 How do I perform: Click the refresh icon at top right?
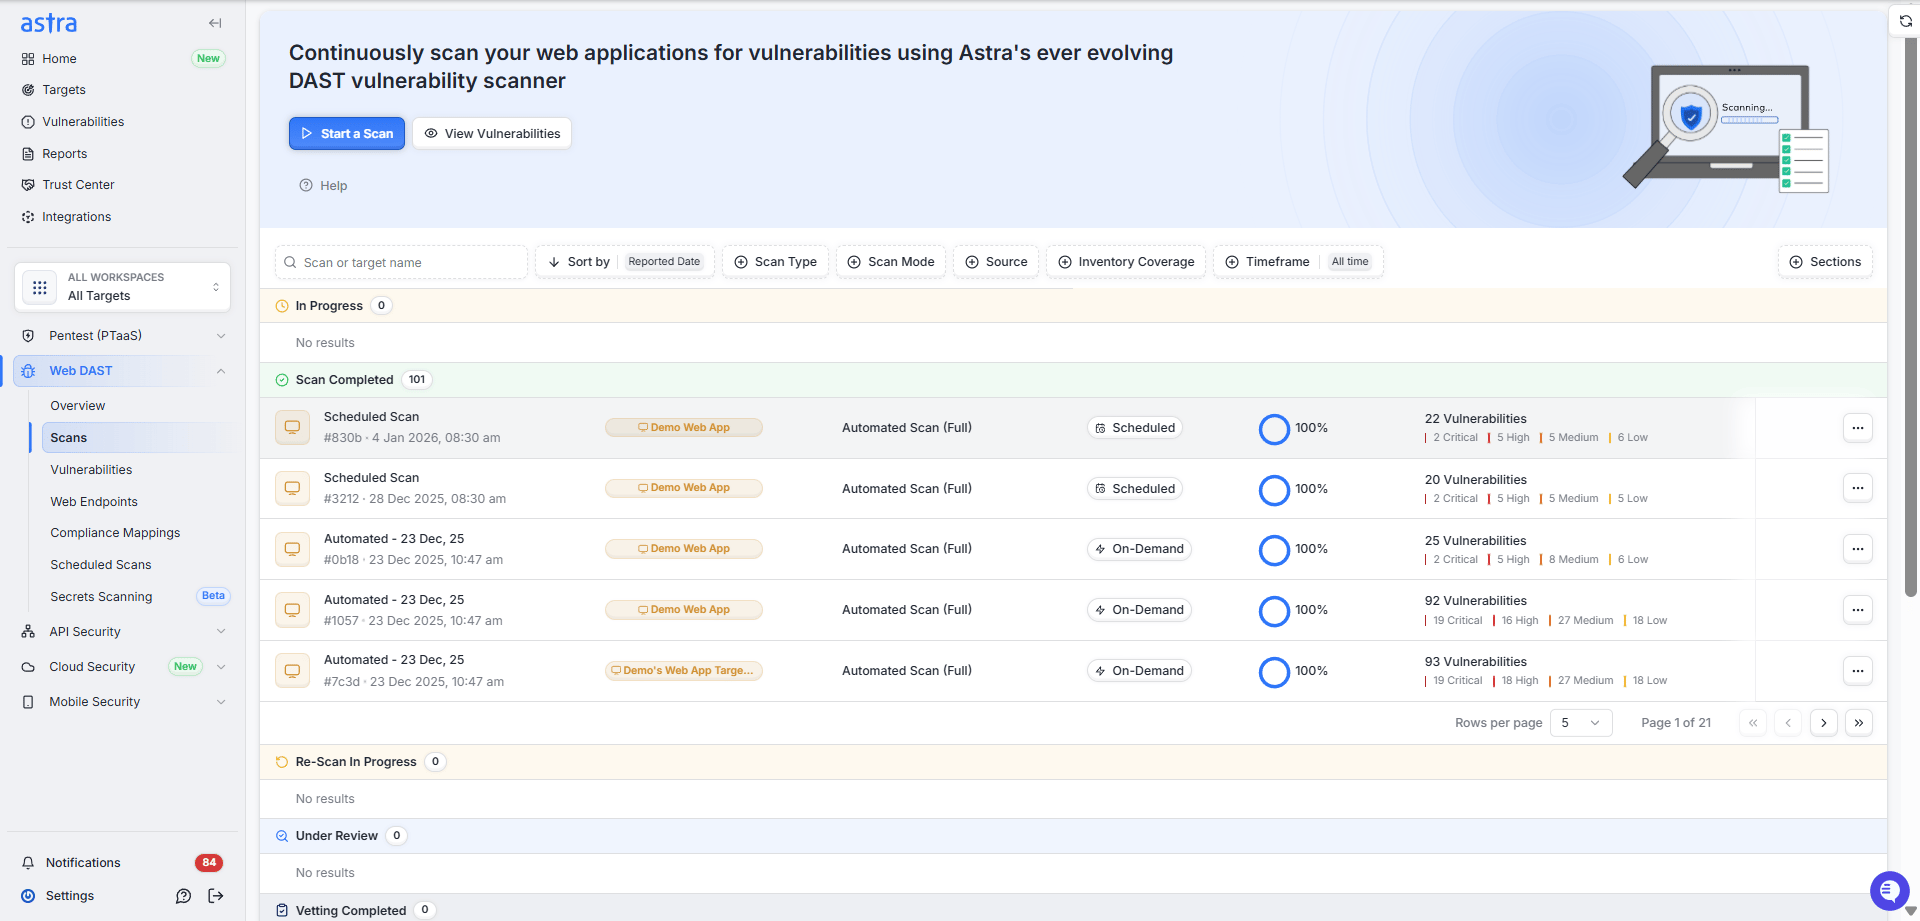point(1906,21)
